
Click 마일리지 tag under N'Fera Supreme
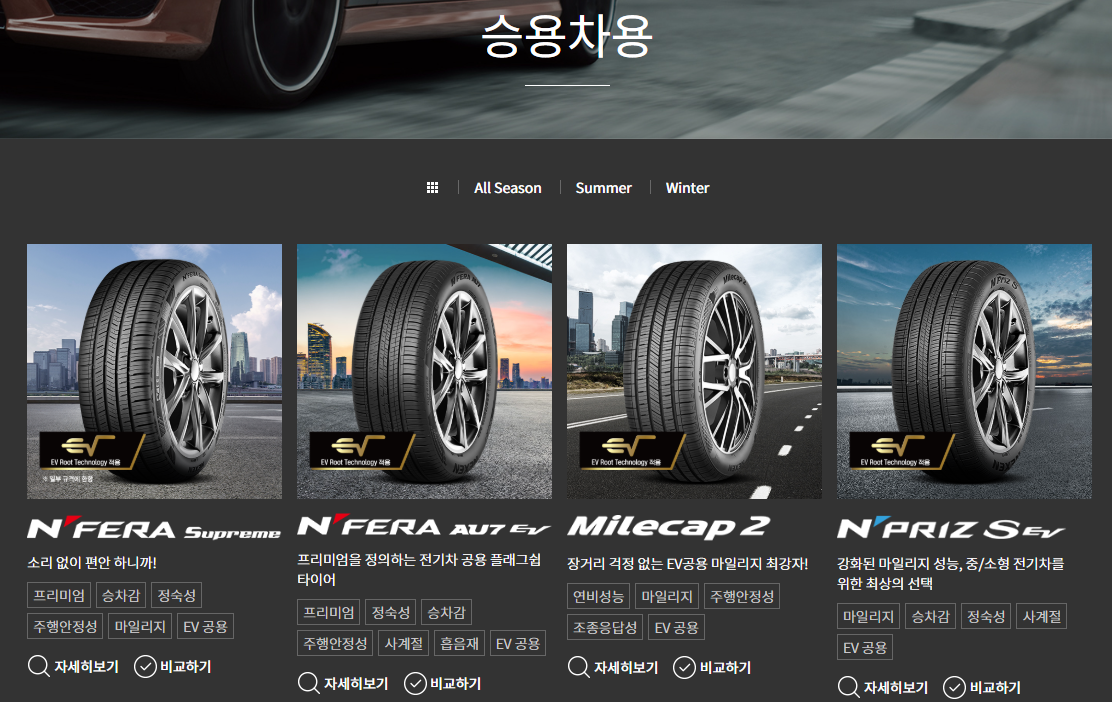coord(140,626)
